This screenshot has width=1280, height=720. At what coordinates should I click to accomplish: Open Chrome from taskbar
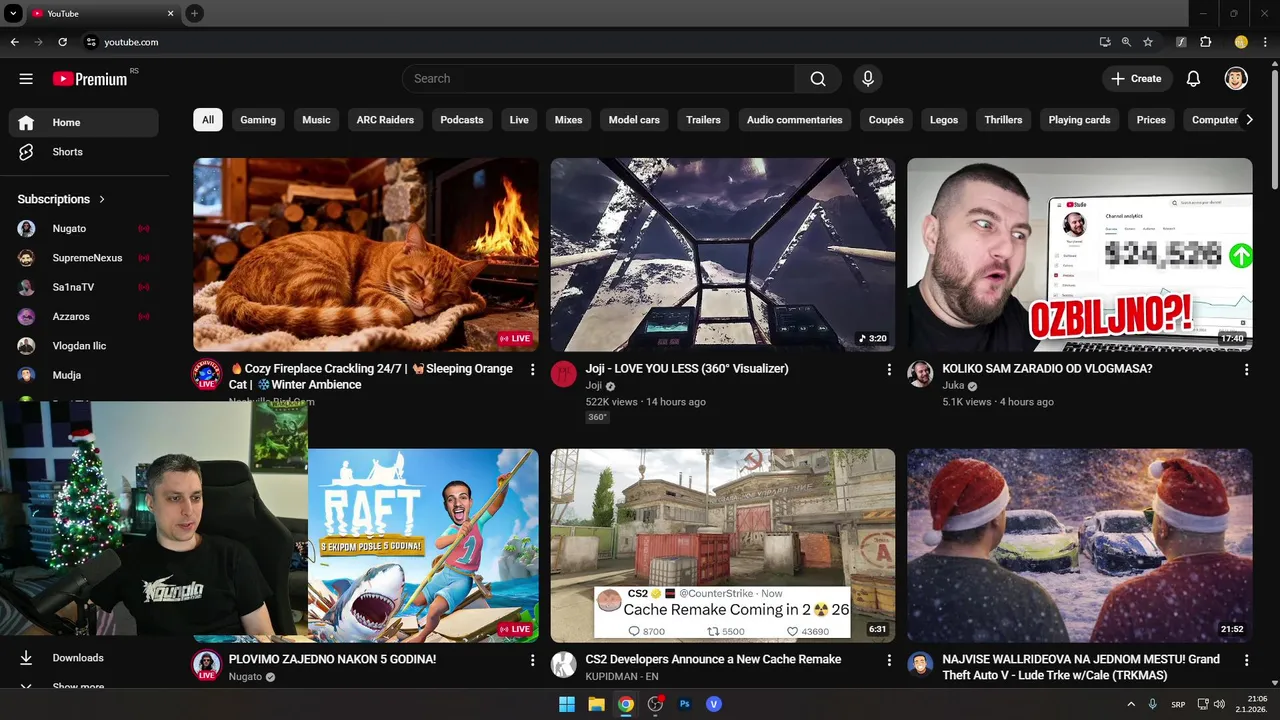tap(626, 704)
